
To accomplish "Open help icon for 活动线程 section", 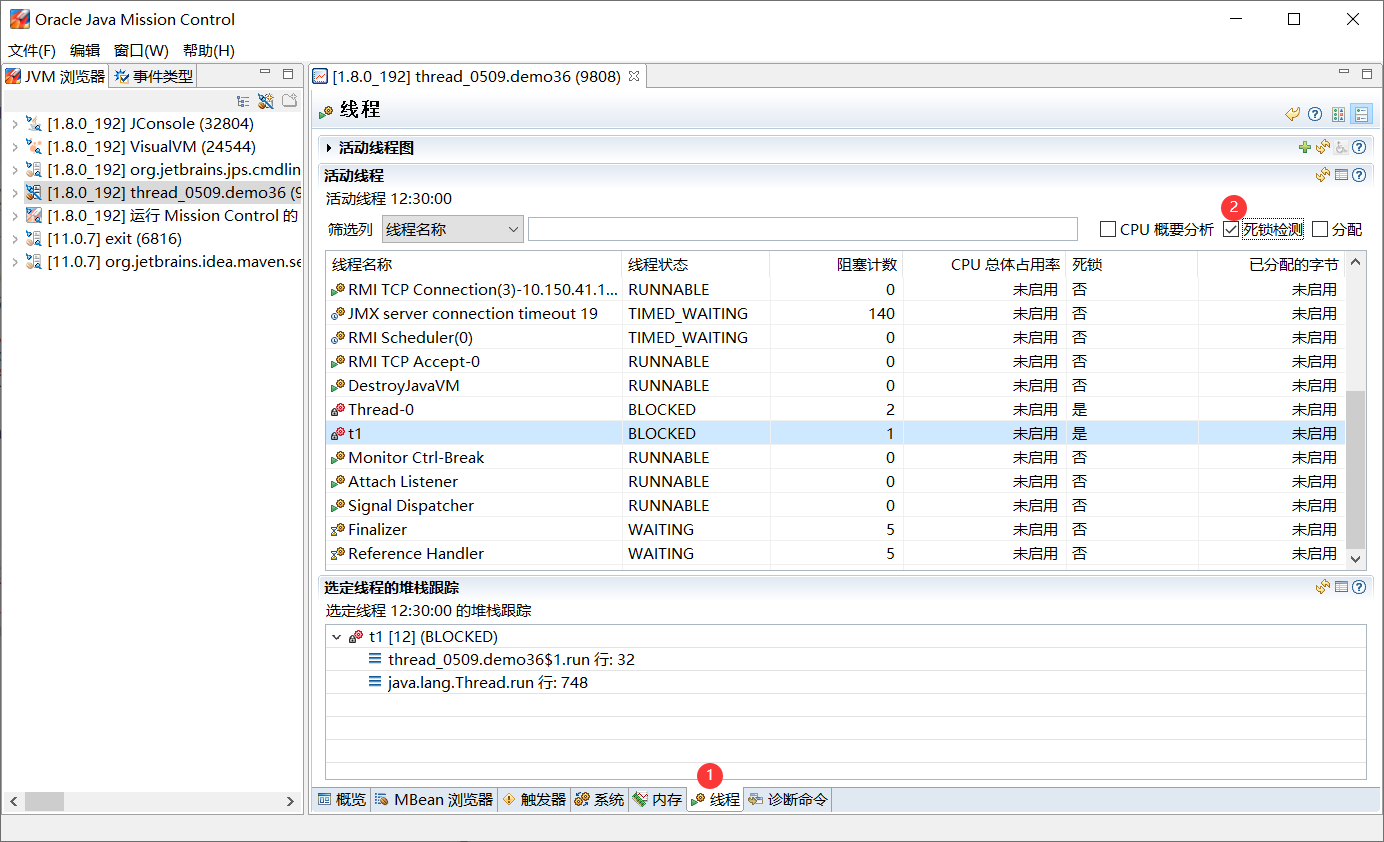I will 1359,175.
